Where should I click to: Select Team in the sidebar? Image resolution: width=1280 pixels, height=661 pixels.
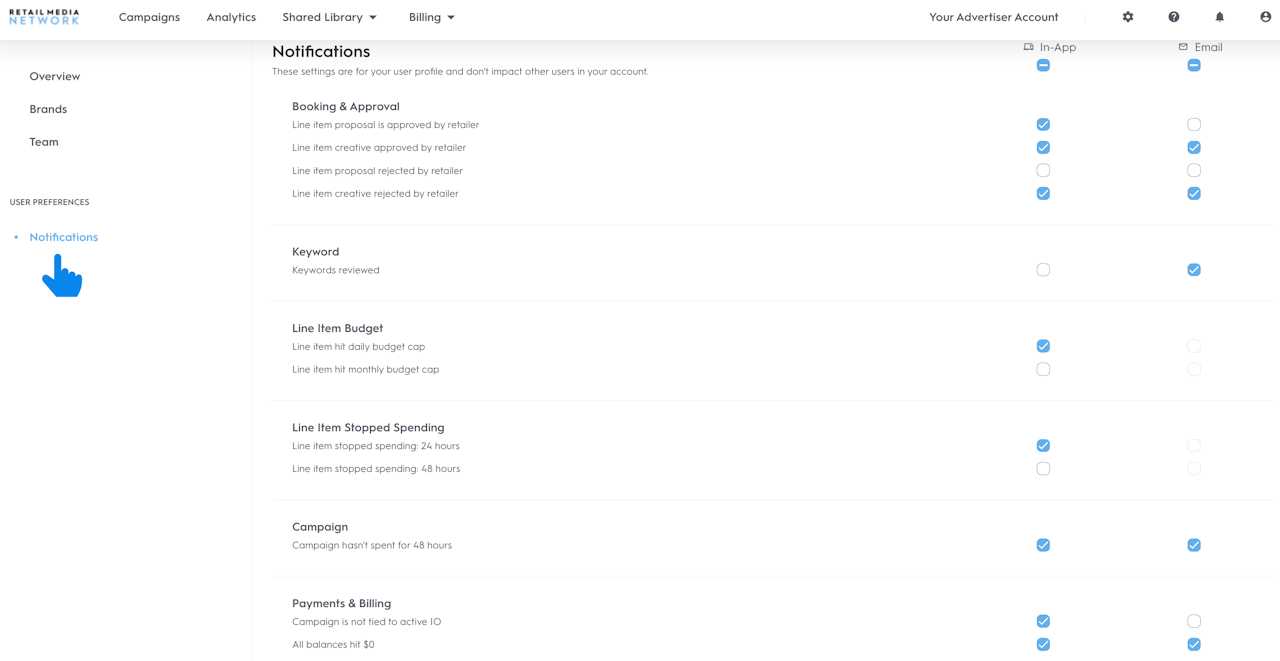pos(44,142)
